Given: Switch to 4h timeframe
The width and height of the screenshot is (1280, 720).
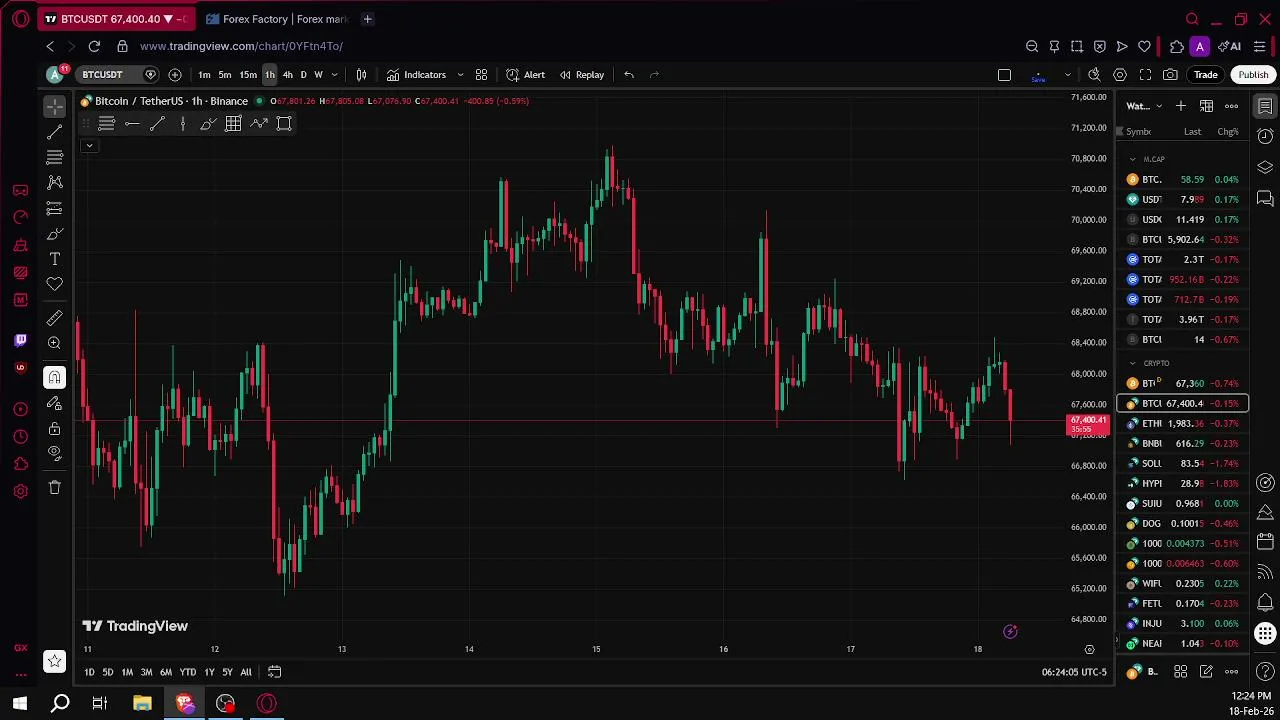Looking at the screenshot, I should pos(288,75).
